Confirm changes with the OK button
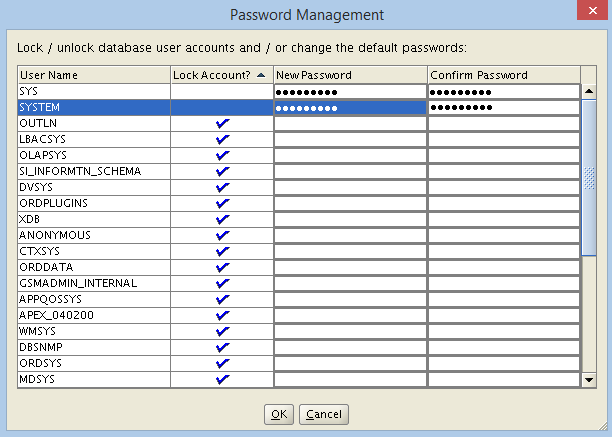Image resolution: width=612 pixels, height=437 pixels. pos(279,414)
